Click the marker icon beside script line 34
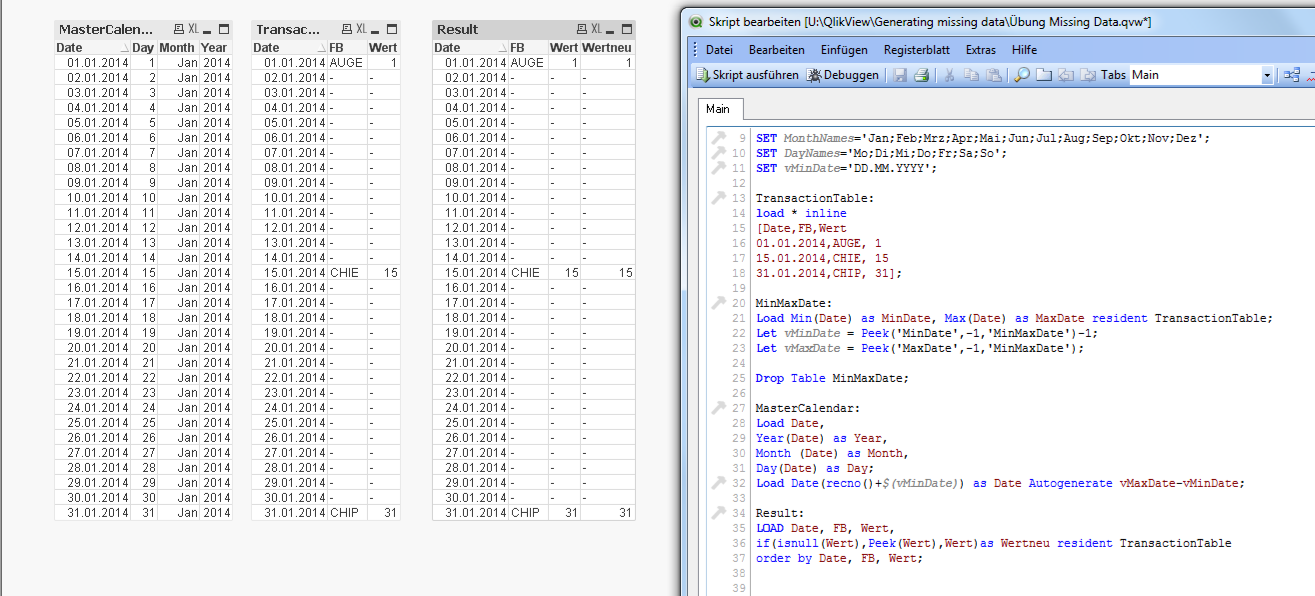Screen dimensions: 1315x596 tap(717, 513)
